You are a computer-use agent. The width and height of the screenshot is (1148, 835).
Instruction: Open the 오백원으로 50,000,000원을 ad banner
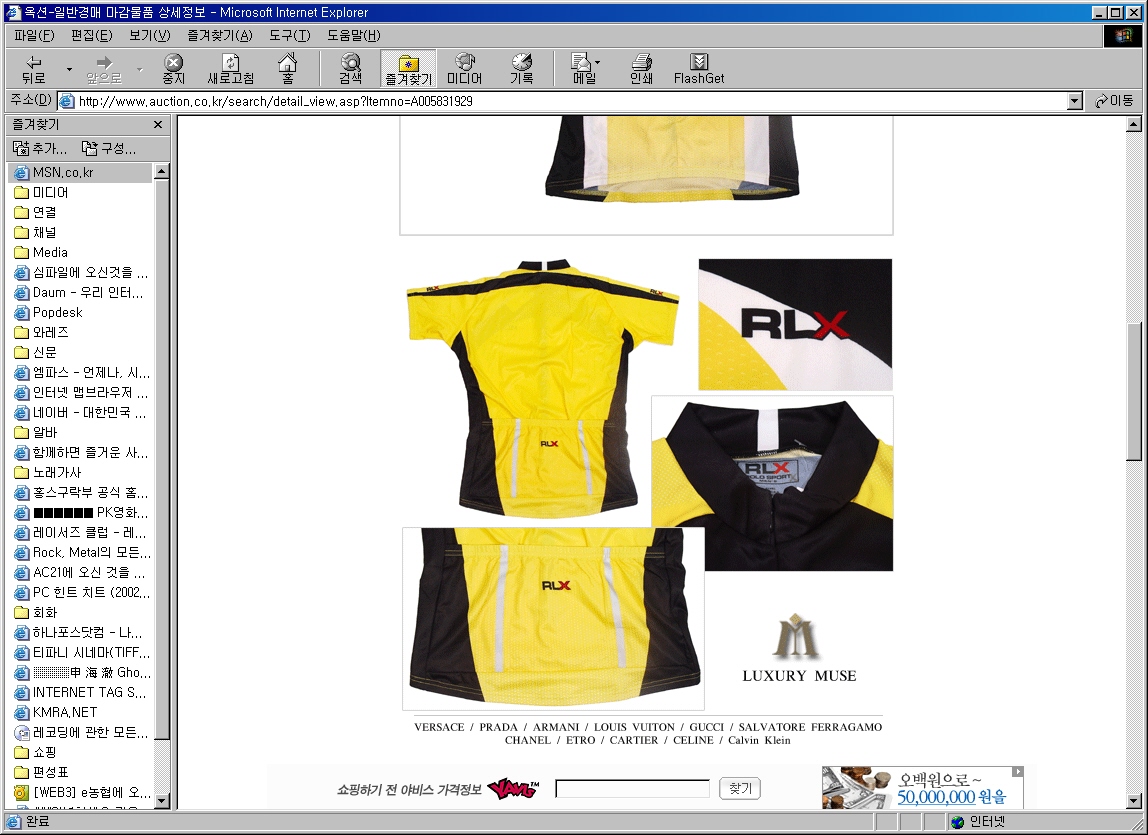click(922, 787)
